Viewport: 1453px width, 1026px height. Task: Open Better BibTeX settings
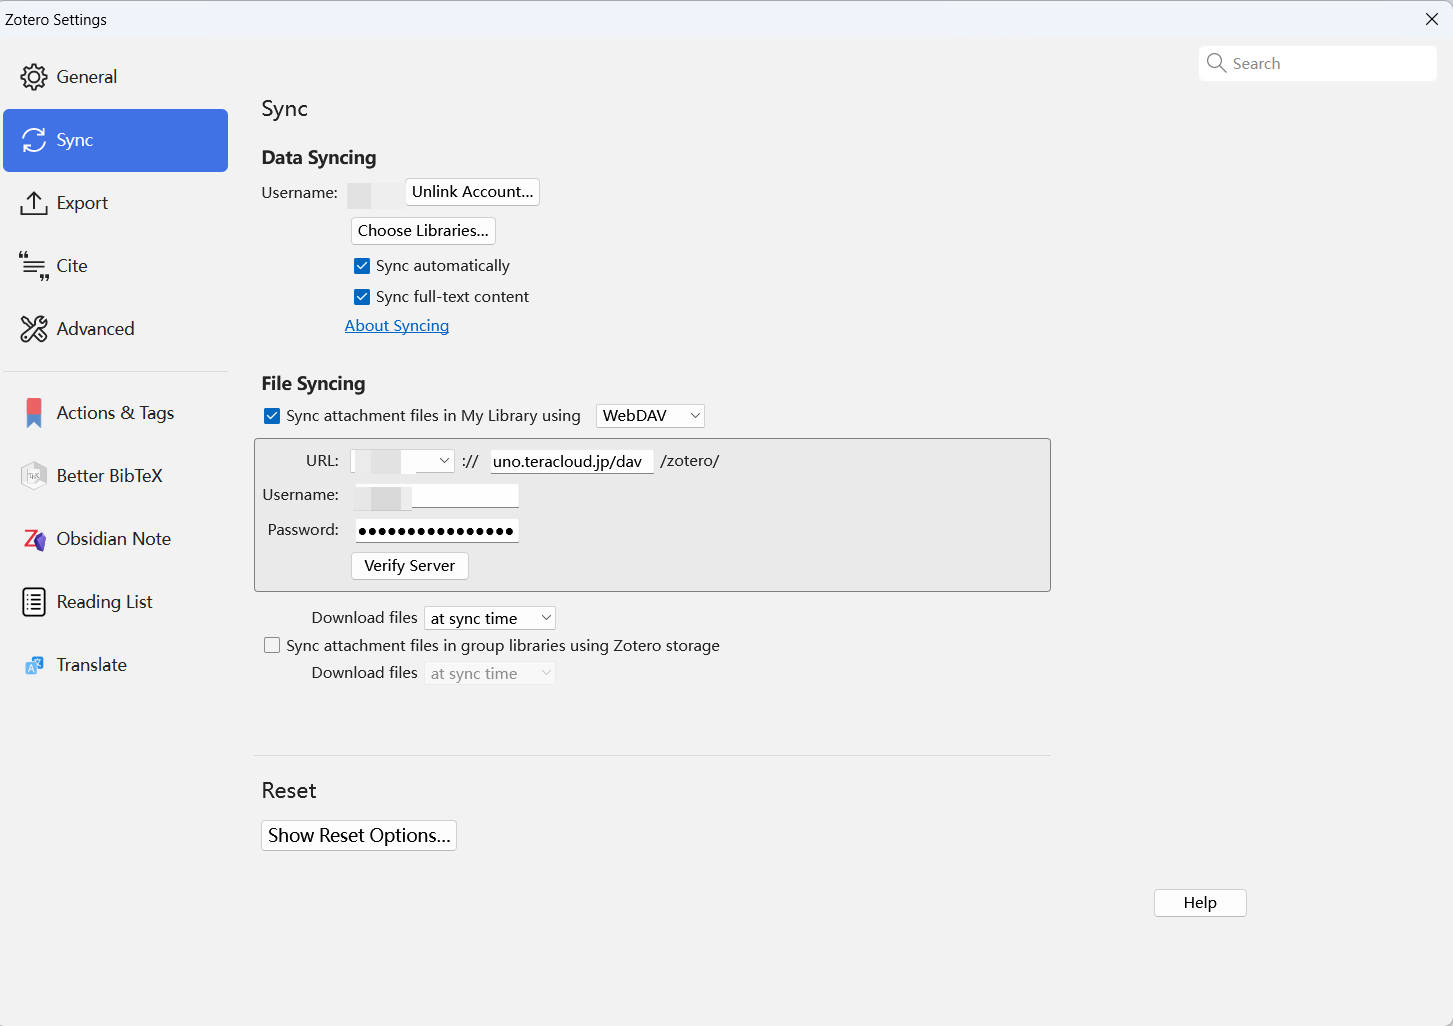pyautogui.click(x=116, y=476)
